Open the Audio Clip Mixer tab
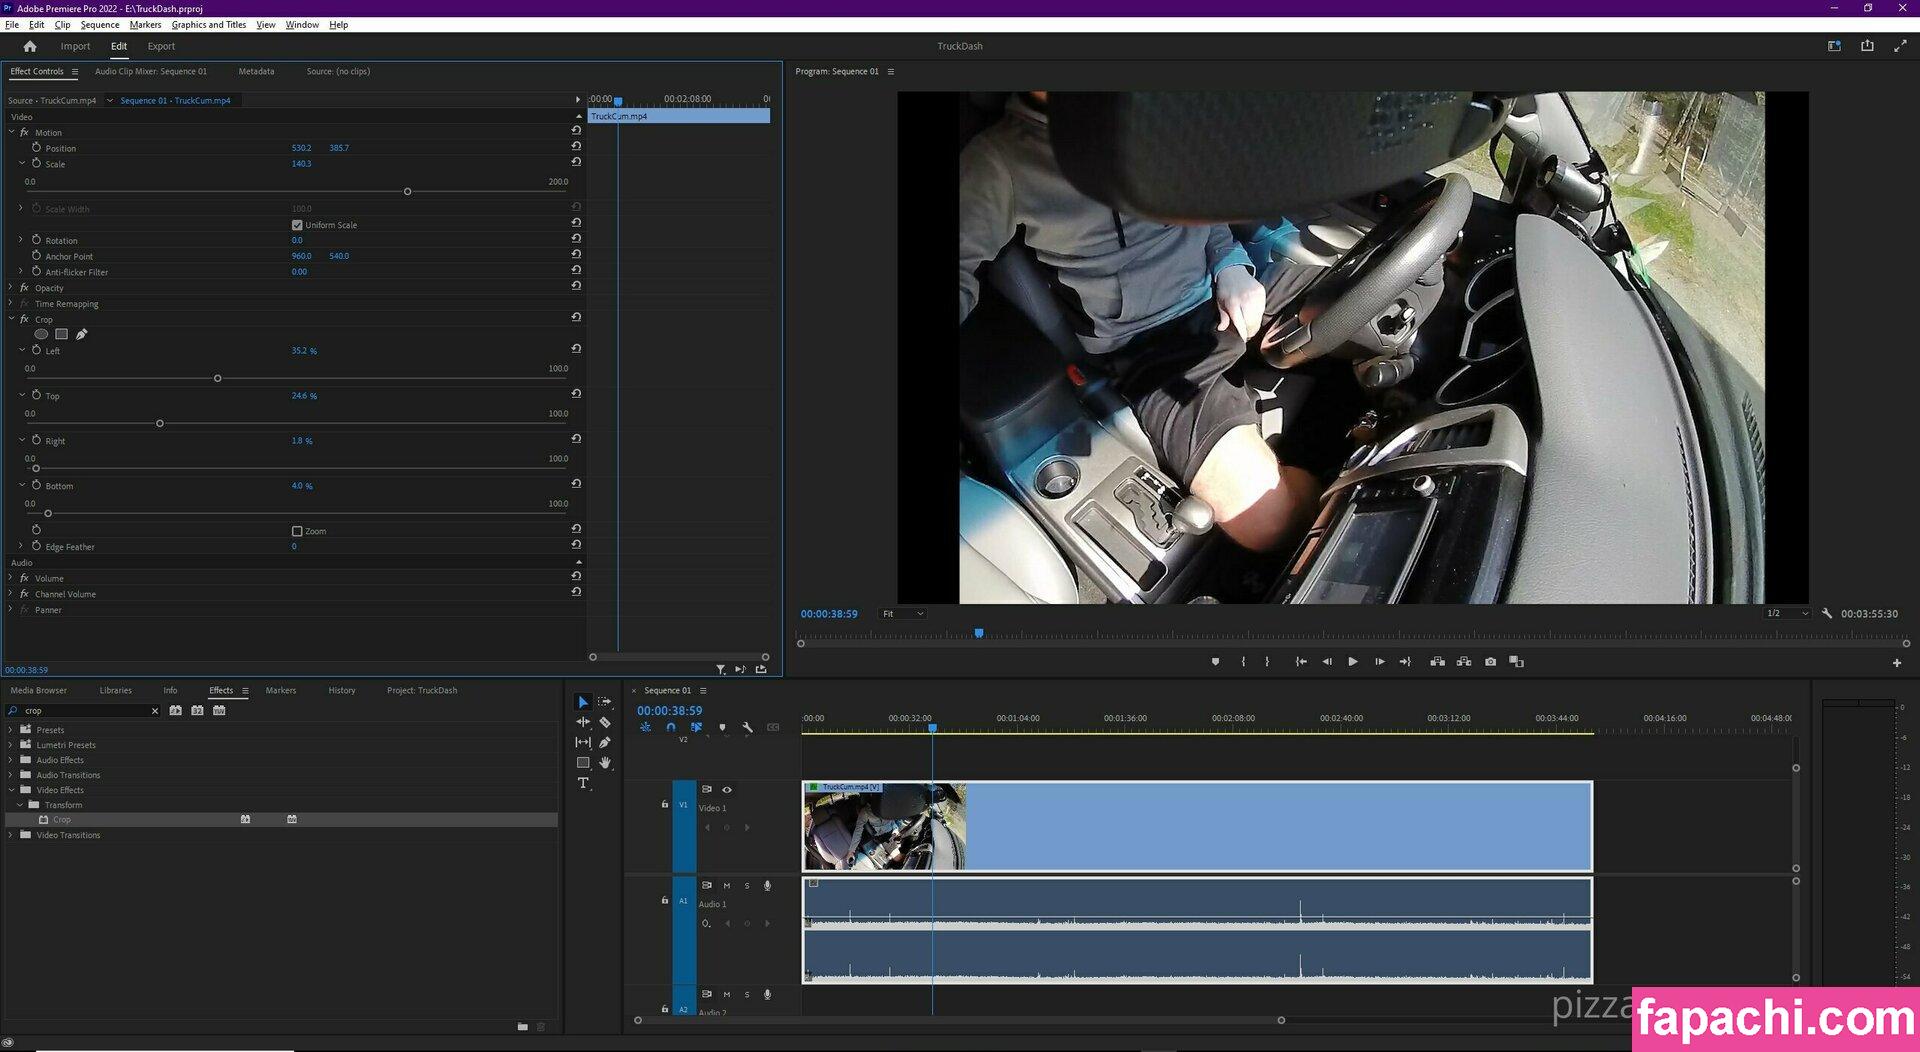This screenshot has width=1920, height=1052. (x=151, y=72)
